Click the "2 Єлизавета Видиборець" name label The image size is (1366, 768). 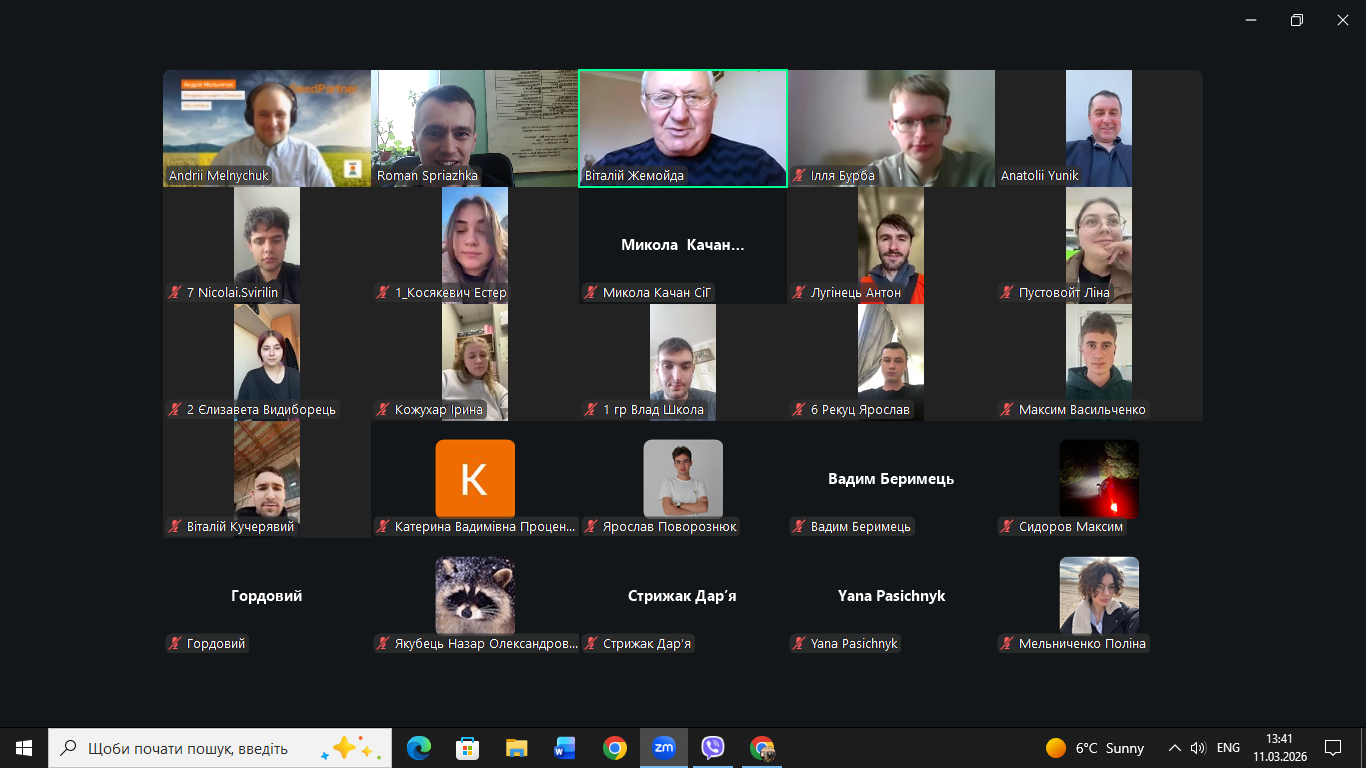click(x=262, y=410)
